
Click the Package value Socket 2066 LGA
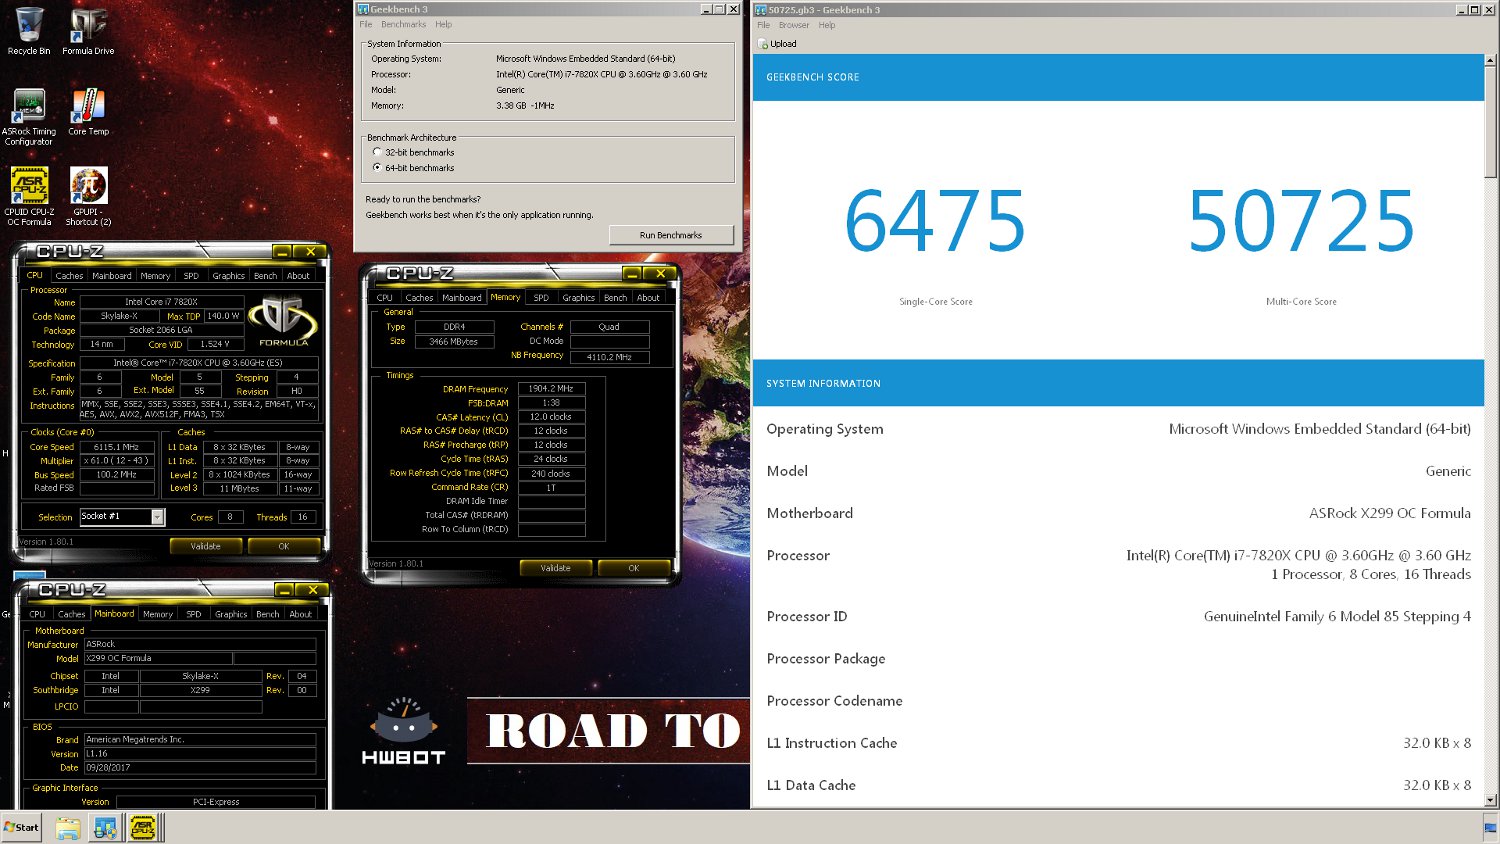pyautogui.click(x=161, y=330)
